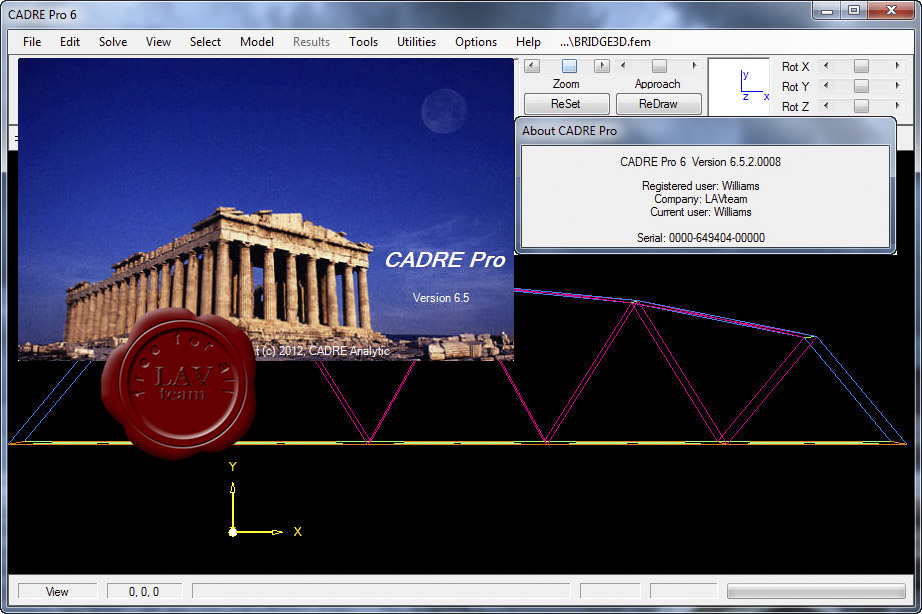922x614 pixels.
Task: Open the Solve menu
Action: click(113, 42)
